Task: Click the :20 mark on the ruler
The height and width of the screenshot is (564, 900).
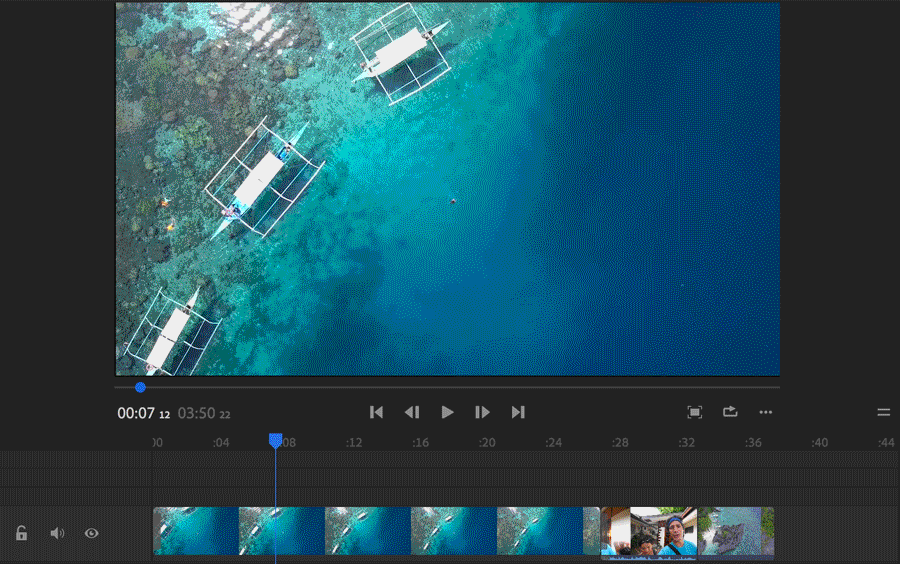Action: pos(487,443)
